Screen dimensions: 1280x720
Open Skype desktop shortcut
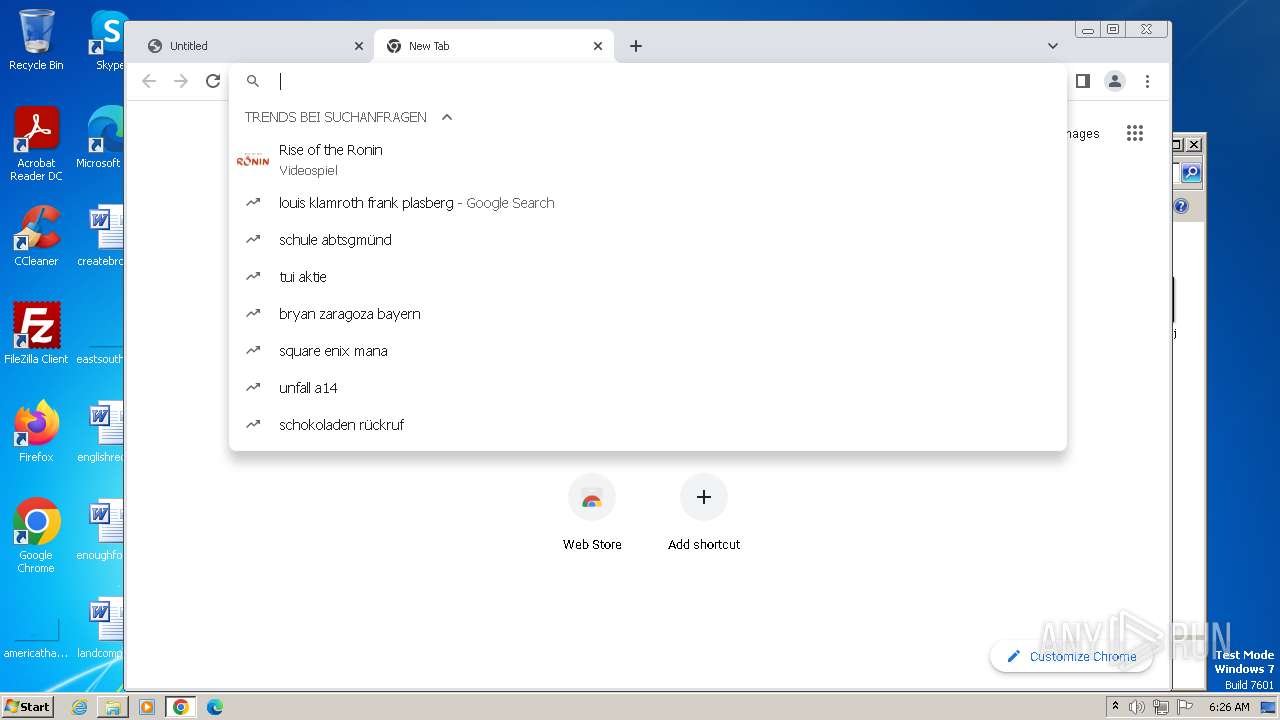click(108, 40)
